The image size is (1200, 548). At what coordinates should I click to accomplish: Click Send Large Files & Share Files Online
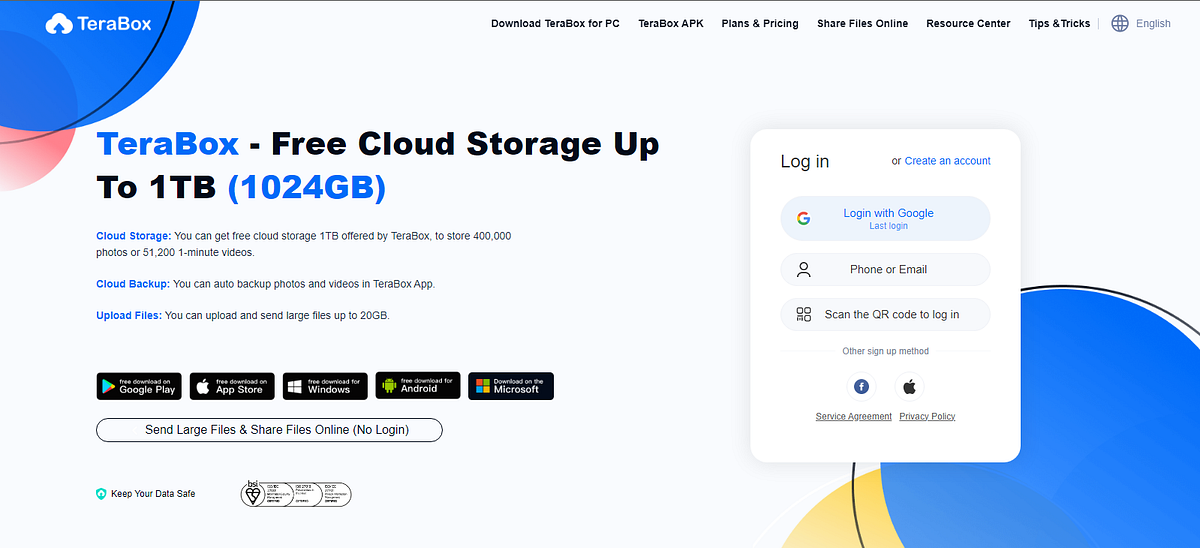coord(268,429)
